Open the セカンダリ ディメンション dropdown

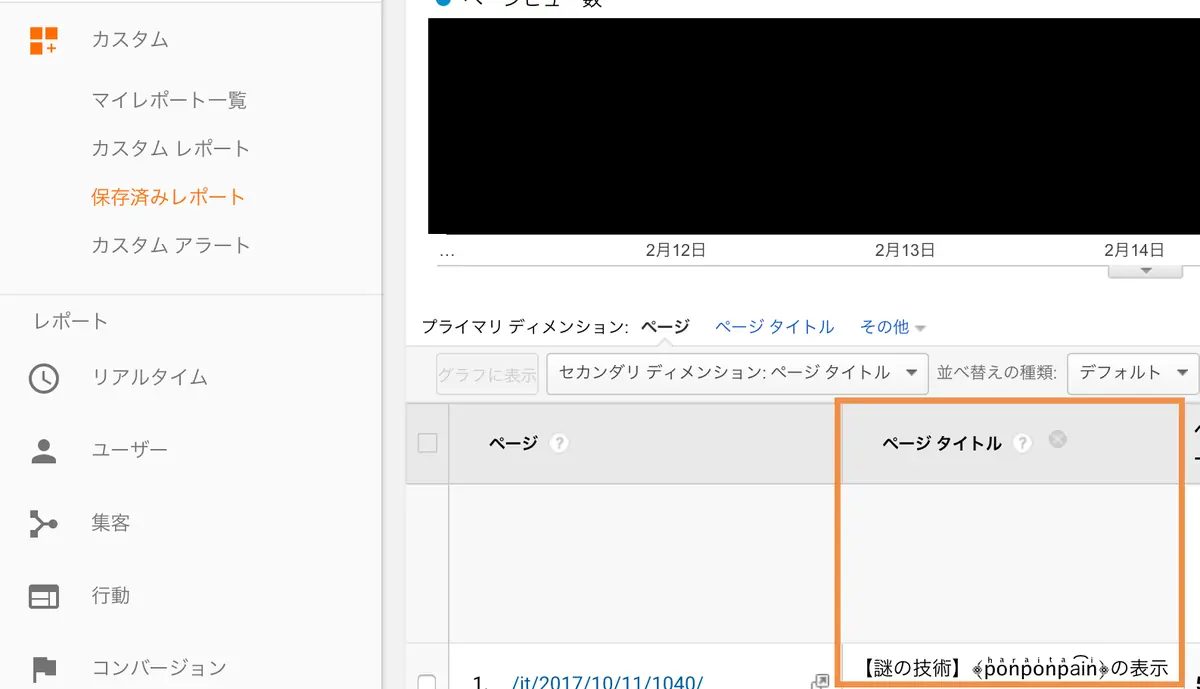[x=738, y=373]
